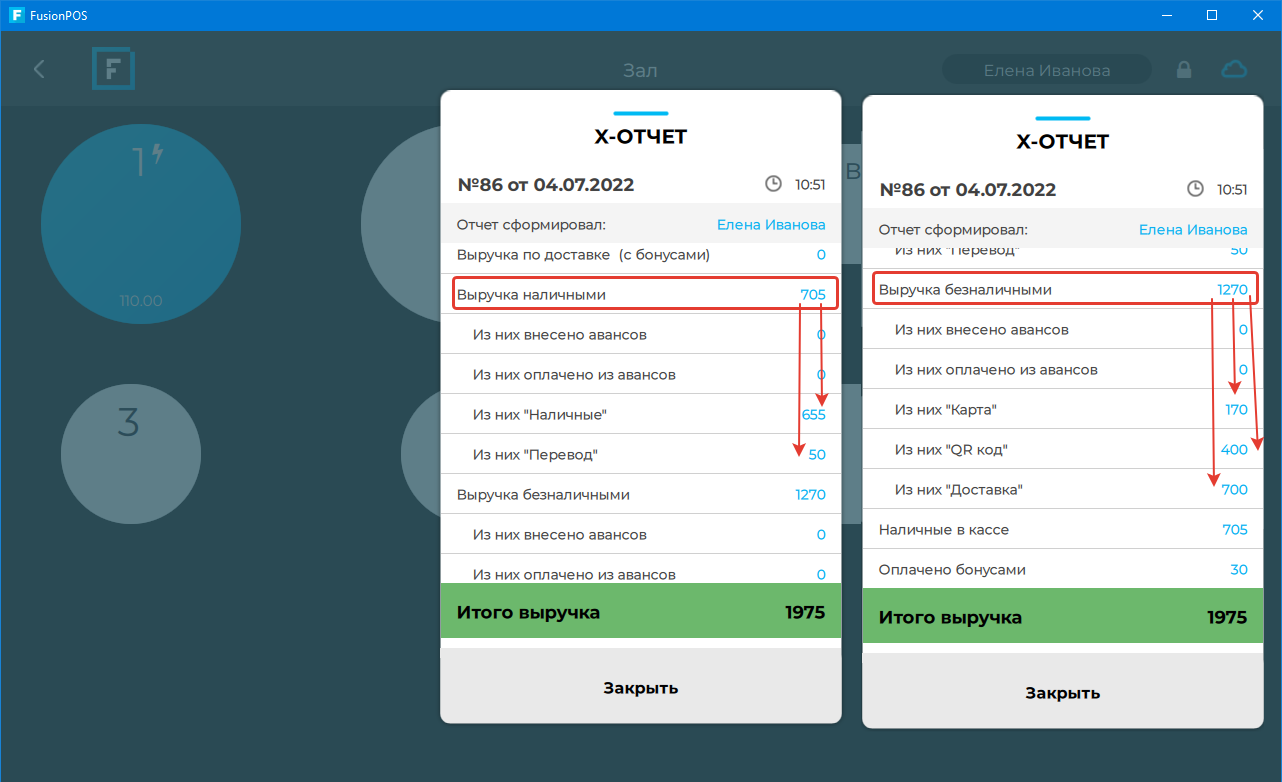Open Елена Иванова link in the right report
The width and height of the screenshot is (1282, 782).
pyautogui.click(x=1193, y=230)
